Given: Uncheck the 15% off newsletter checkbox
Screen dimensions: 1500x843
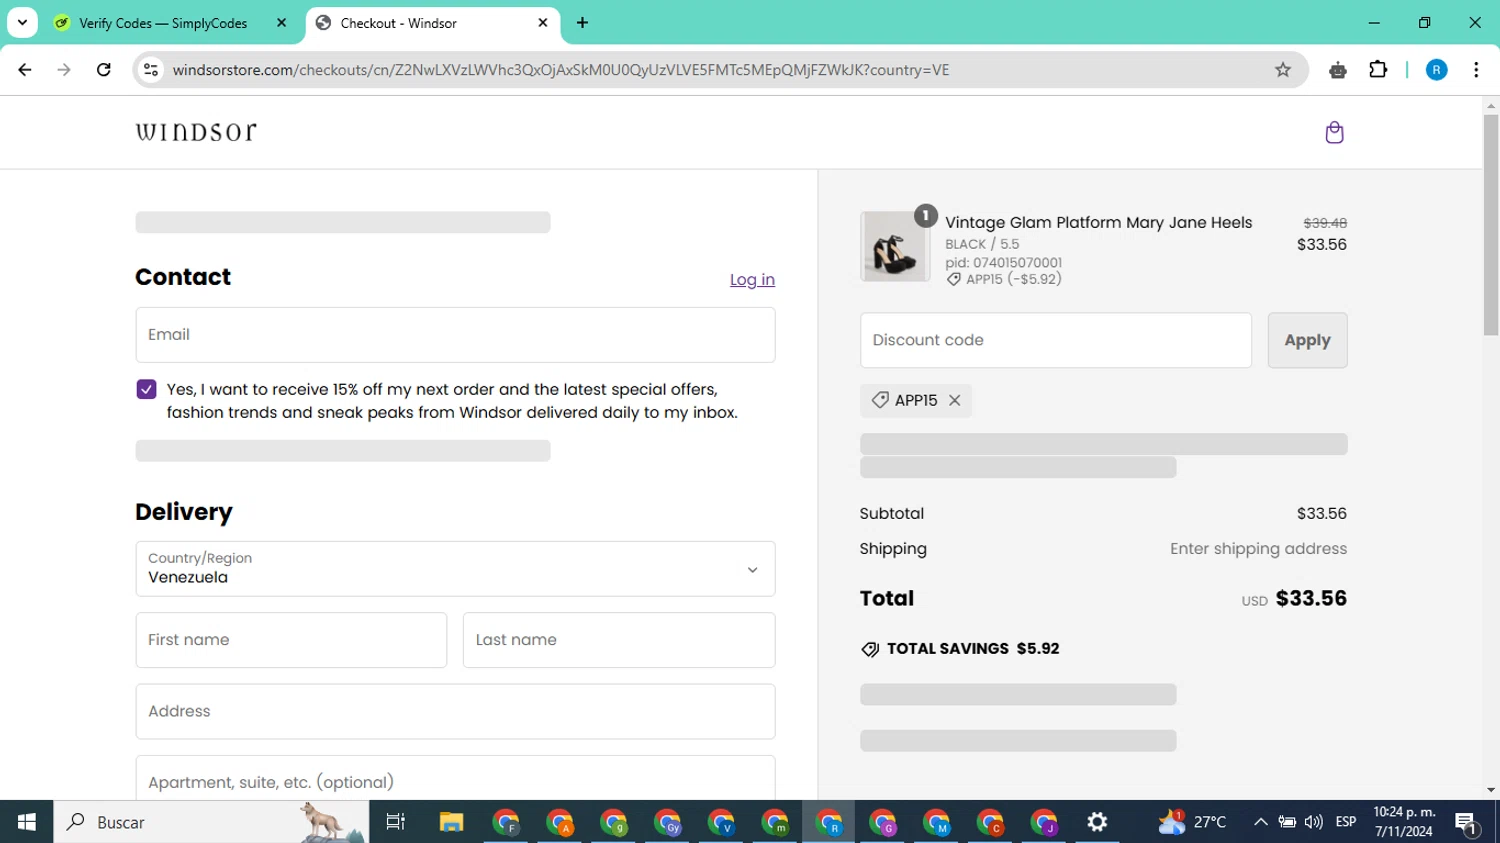Looking at the screenshot, I should (x=146, y=389).
